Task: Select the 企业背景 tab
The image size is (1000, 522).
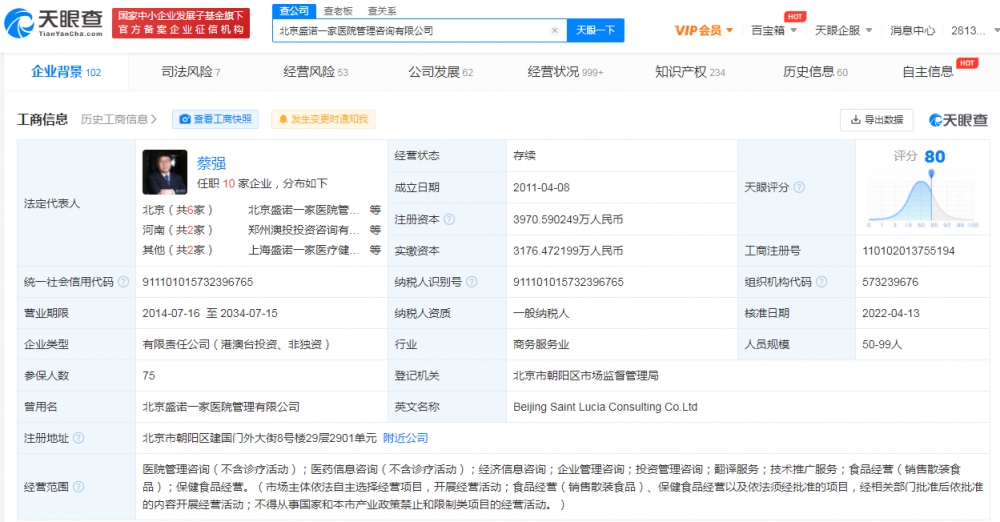Action: point(66,72)
